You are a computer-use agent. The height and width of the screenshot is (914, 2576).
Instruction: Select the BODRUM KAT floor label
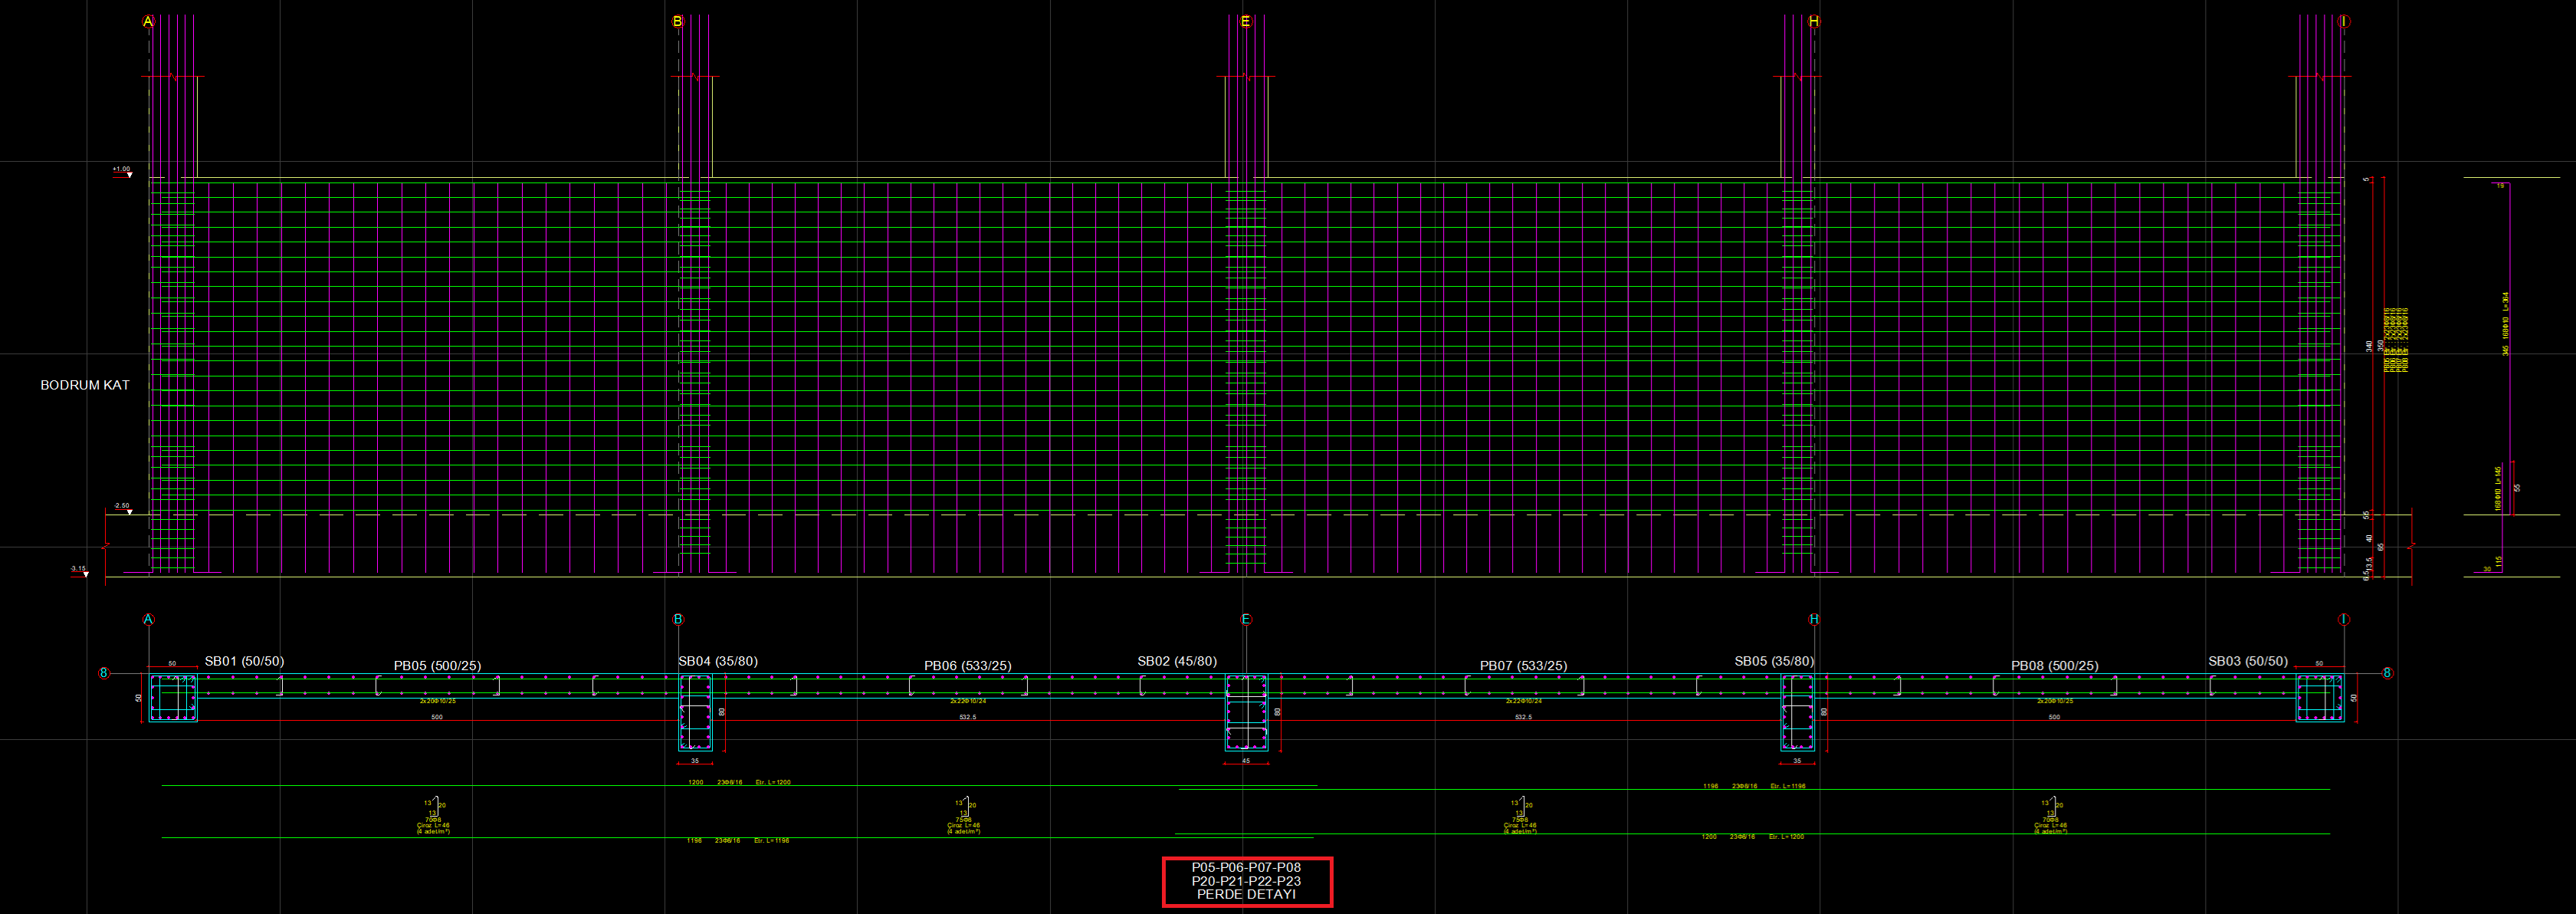(85, 385)
